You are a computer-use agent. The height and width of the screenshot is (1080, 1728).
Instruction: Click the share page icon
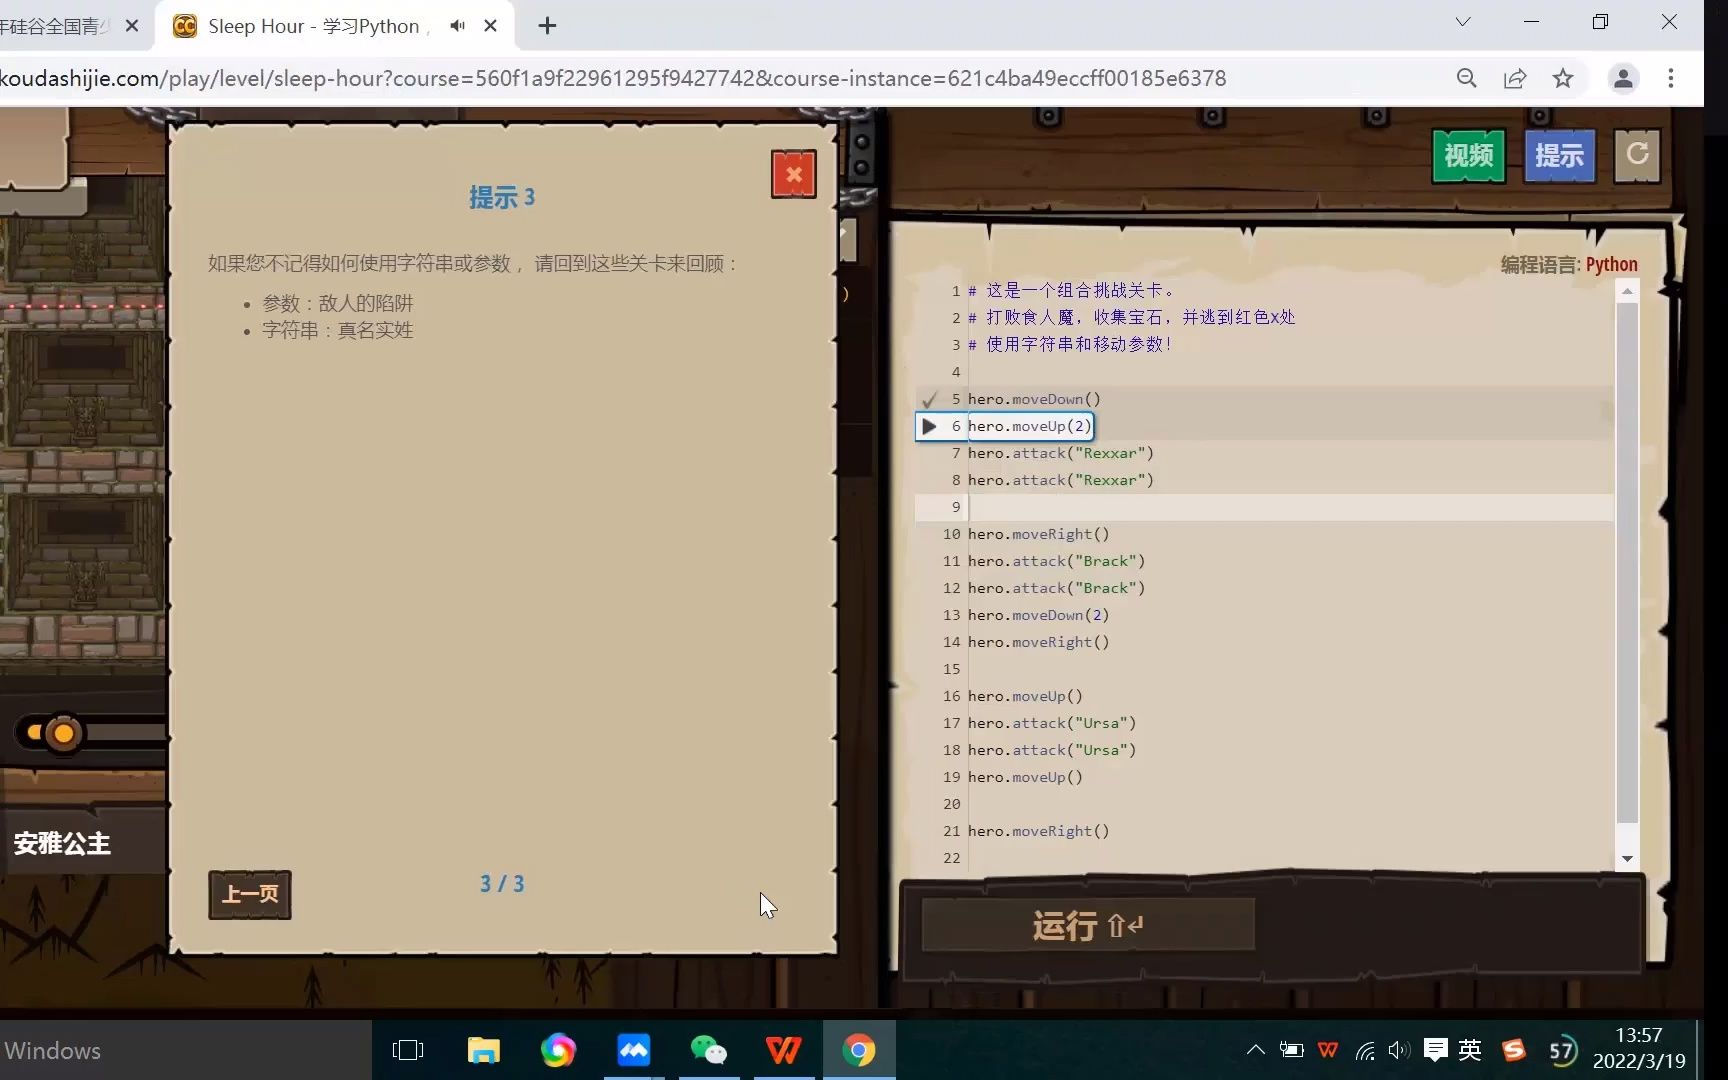[x=1515, y=78]
